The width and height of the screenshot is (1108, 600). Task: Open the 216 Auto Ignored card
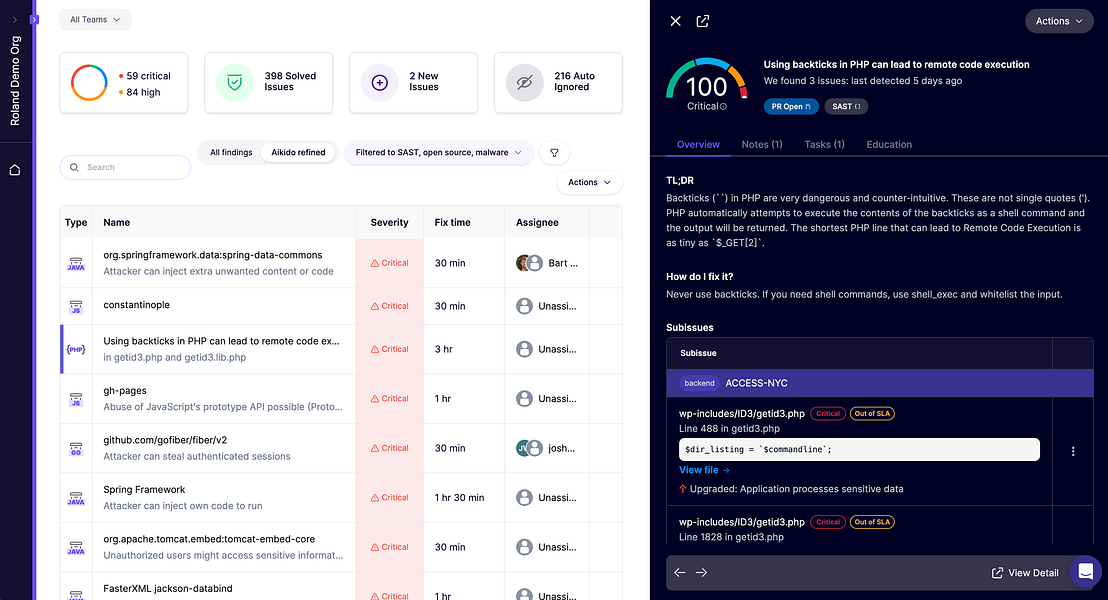[558, 83]
